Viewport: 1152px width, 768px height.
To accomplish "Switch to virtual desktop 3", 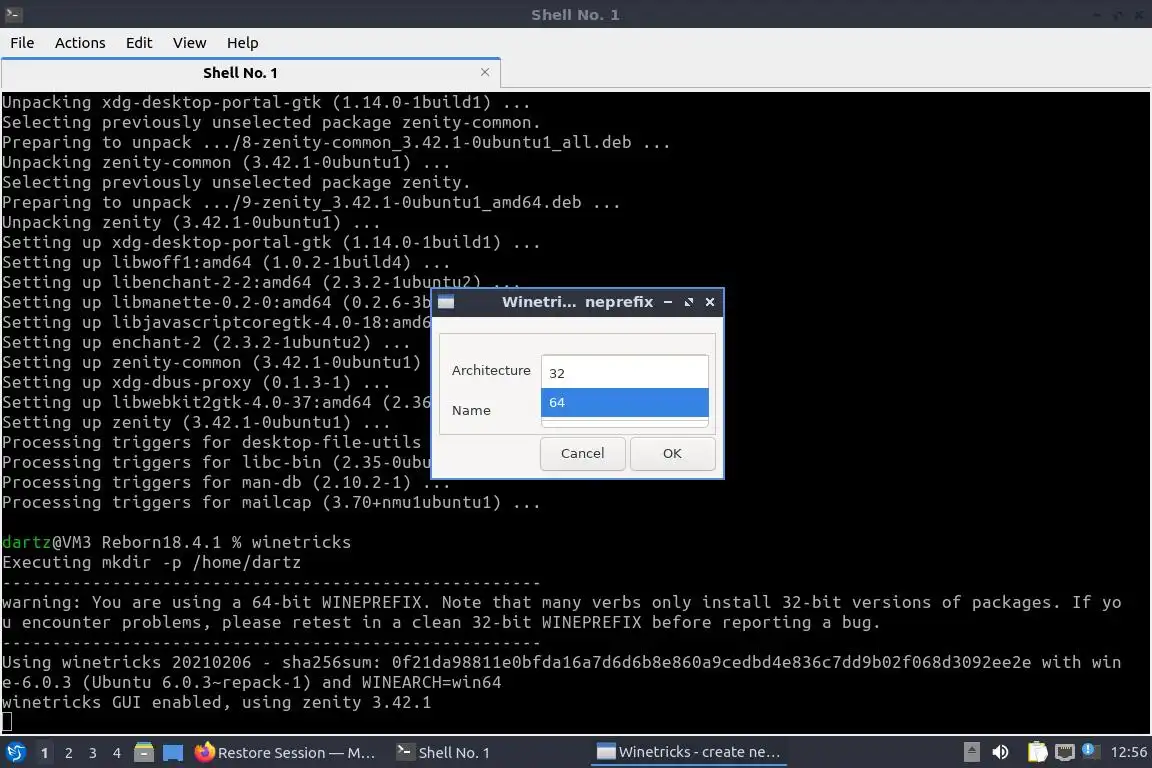I will tap(93, 753).
